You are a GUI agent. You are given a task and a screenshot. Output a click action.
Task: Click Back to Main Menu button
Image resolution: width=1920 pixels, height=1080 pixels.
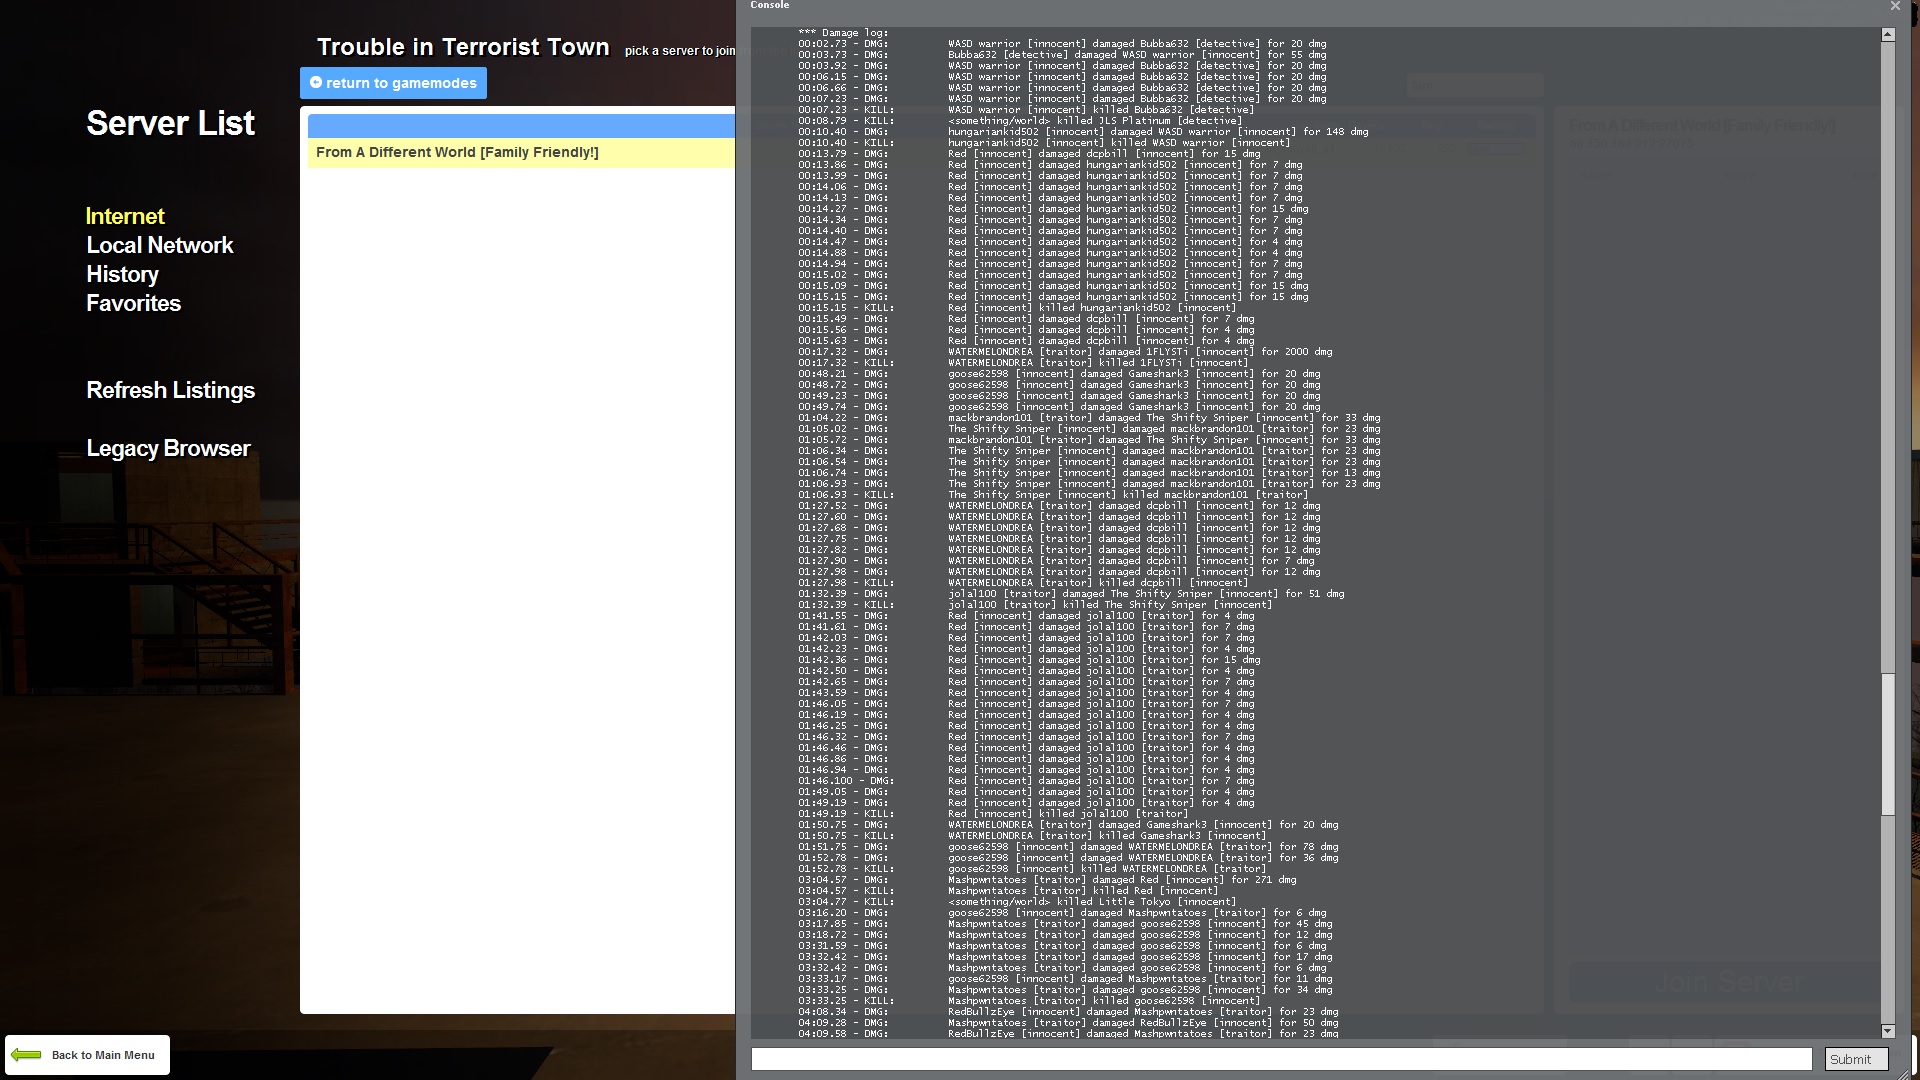[87, 1055]
